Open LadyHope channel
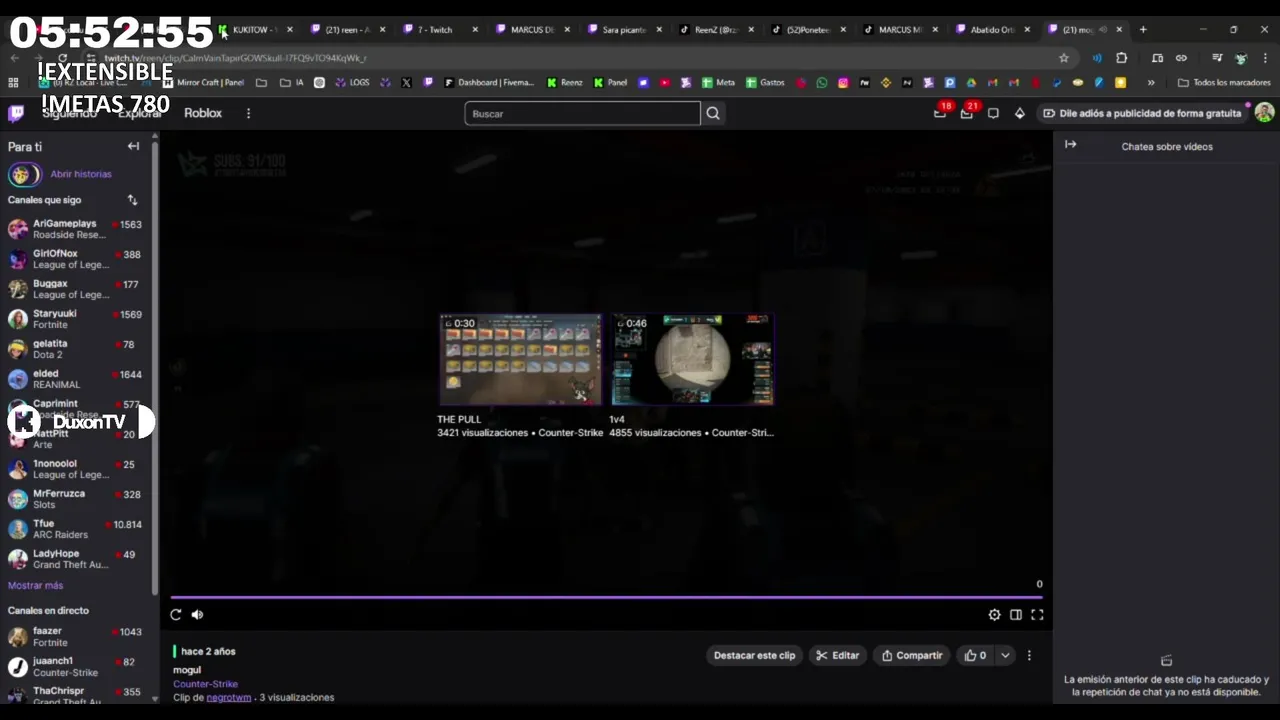Viewport: 1280px width, 720px height. [x=76, y=559]
